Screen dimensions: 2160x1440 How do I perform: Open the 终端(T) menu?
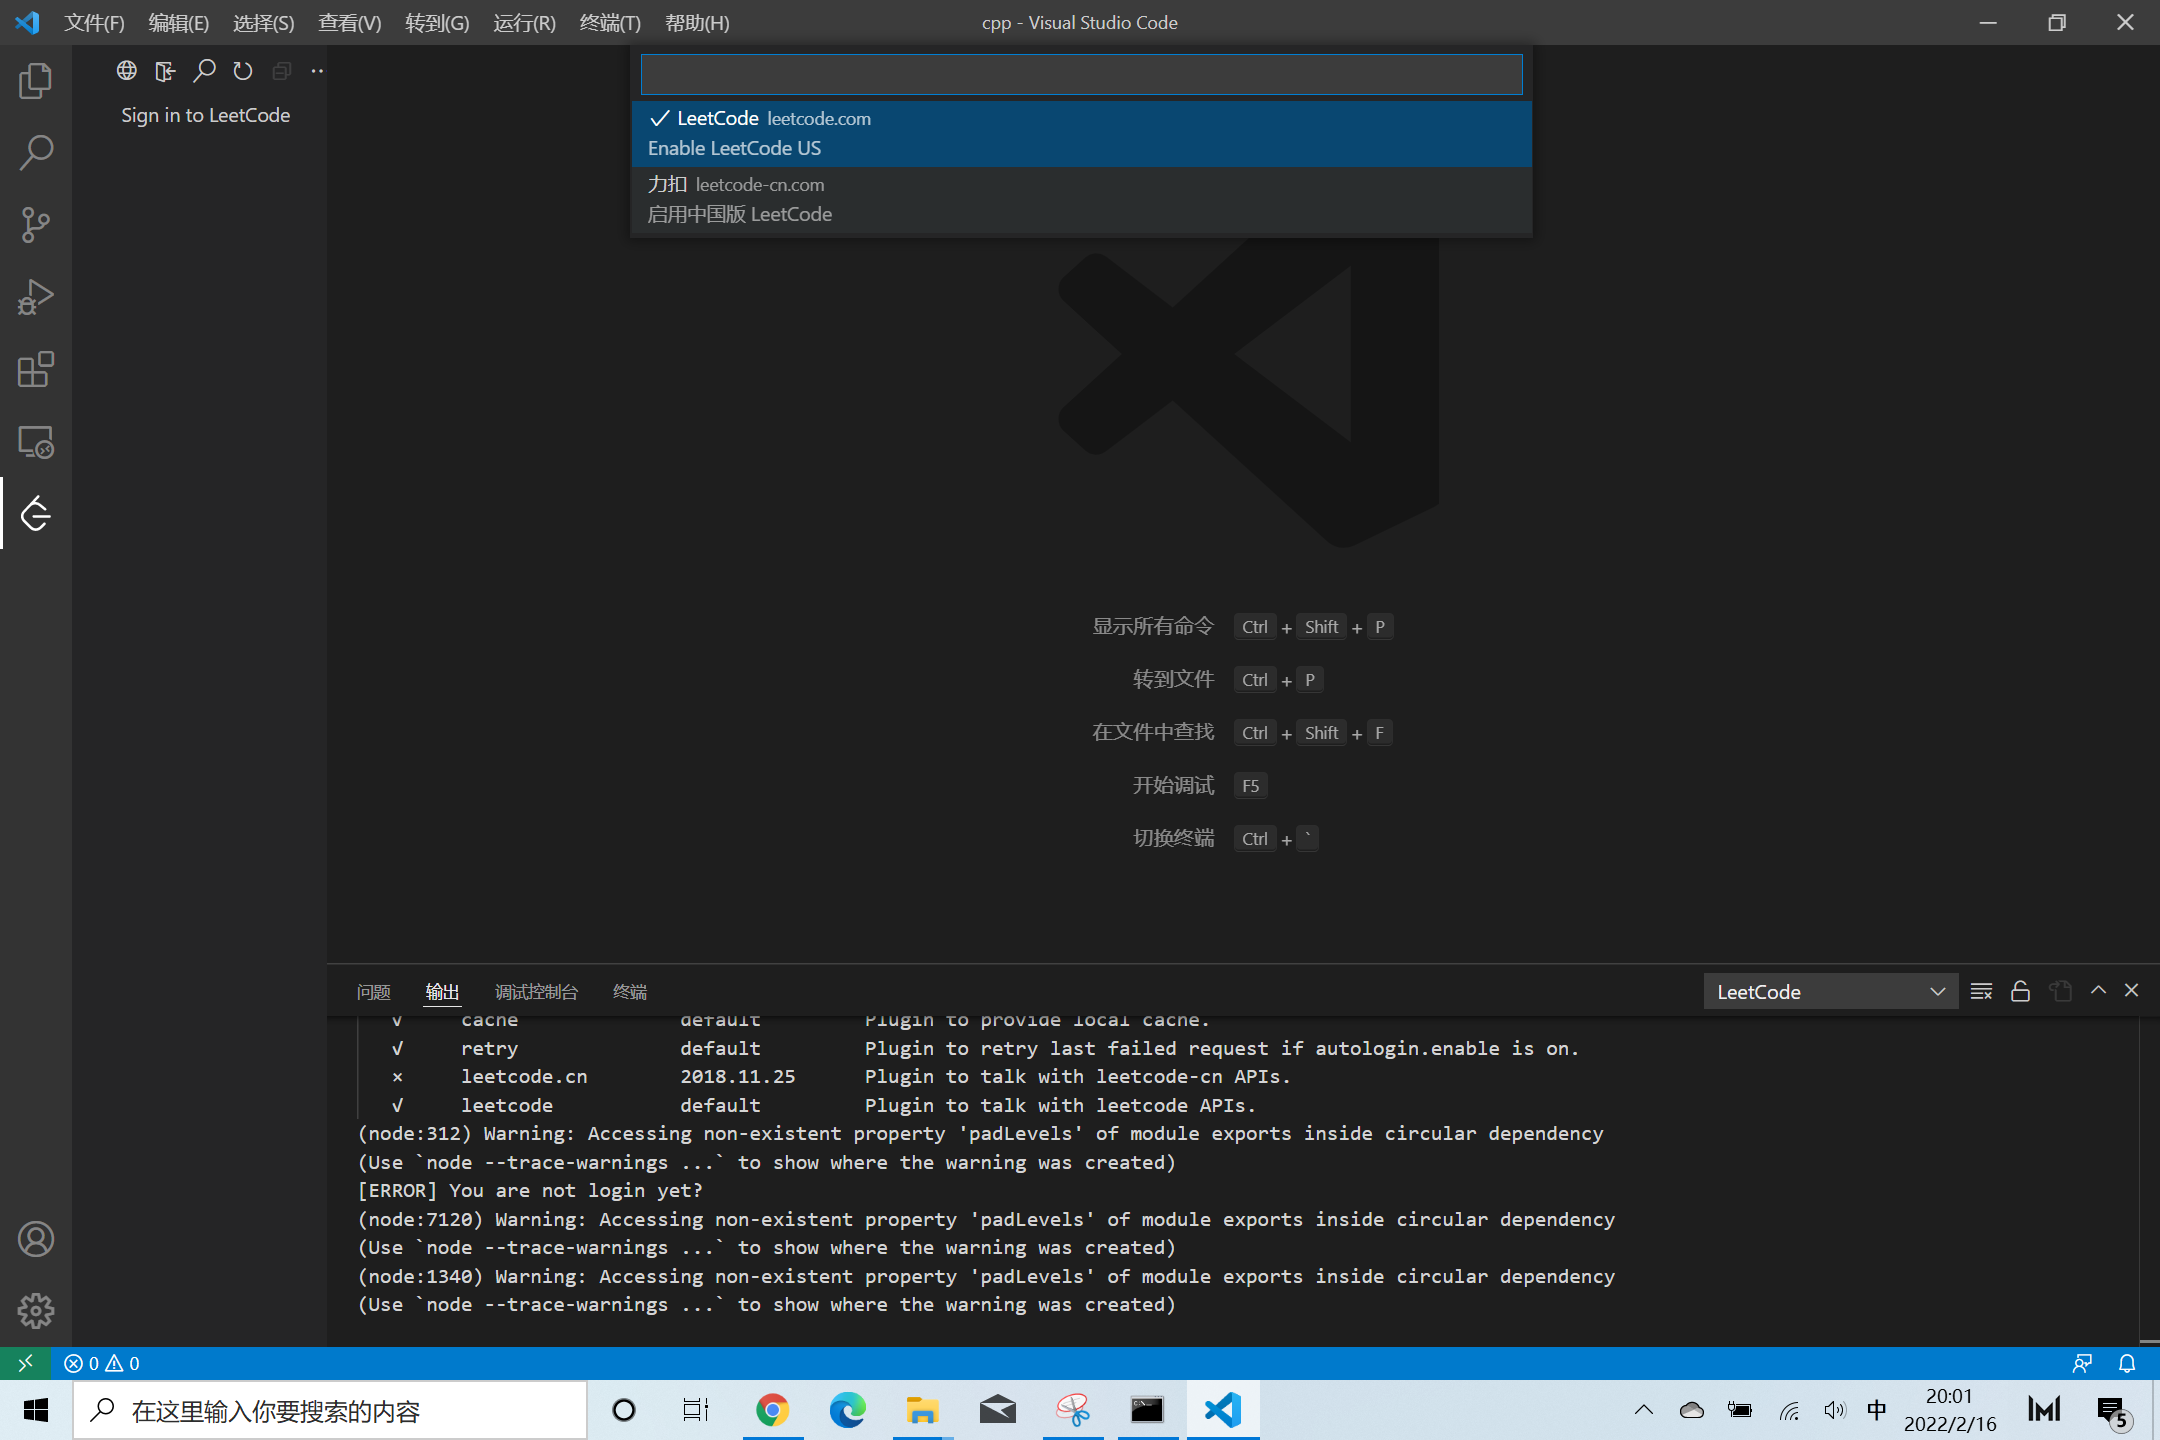tap(610, 22)
